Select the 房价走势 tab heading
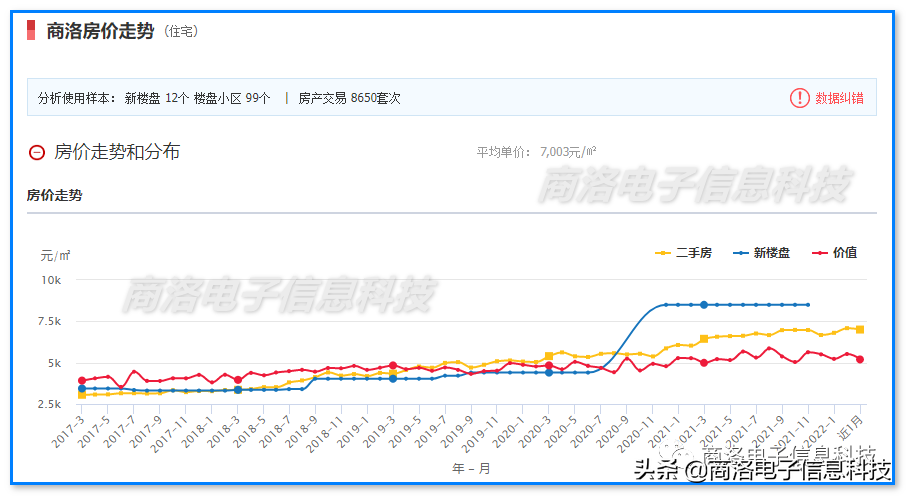906x496 pixels. coord(54,195)
